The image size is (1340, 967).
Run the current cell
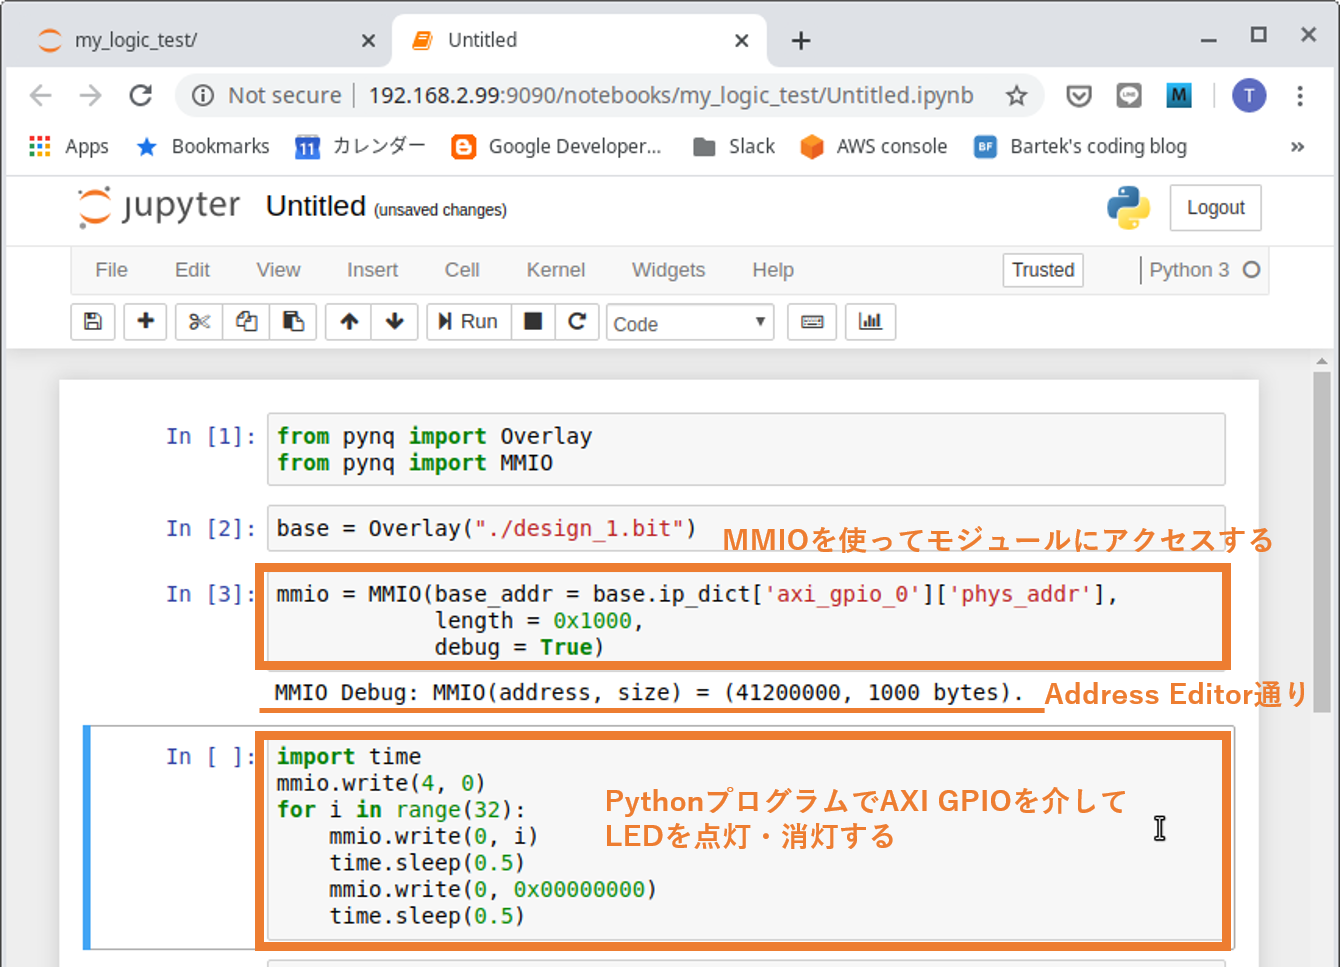point(468,321)
